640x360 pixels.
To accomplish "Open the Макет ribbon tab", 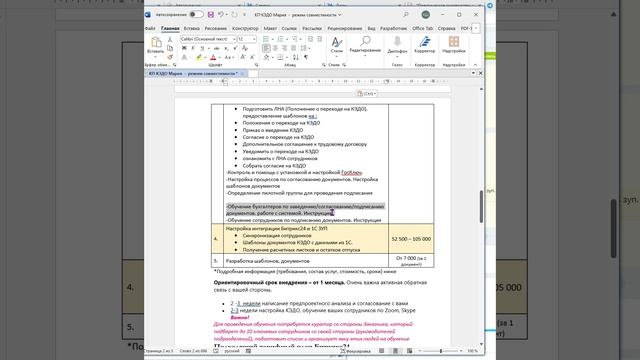I will [270, 29].
